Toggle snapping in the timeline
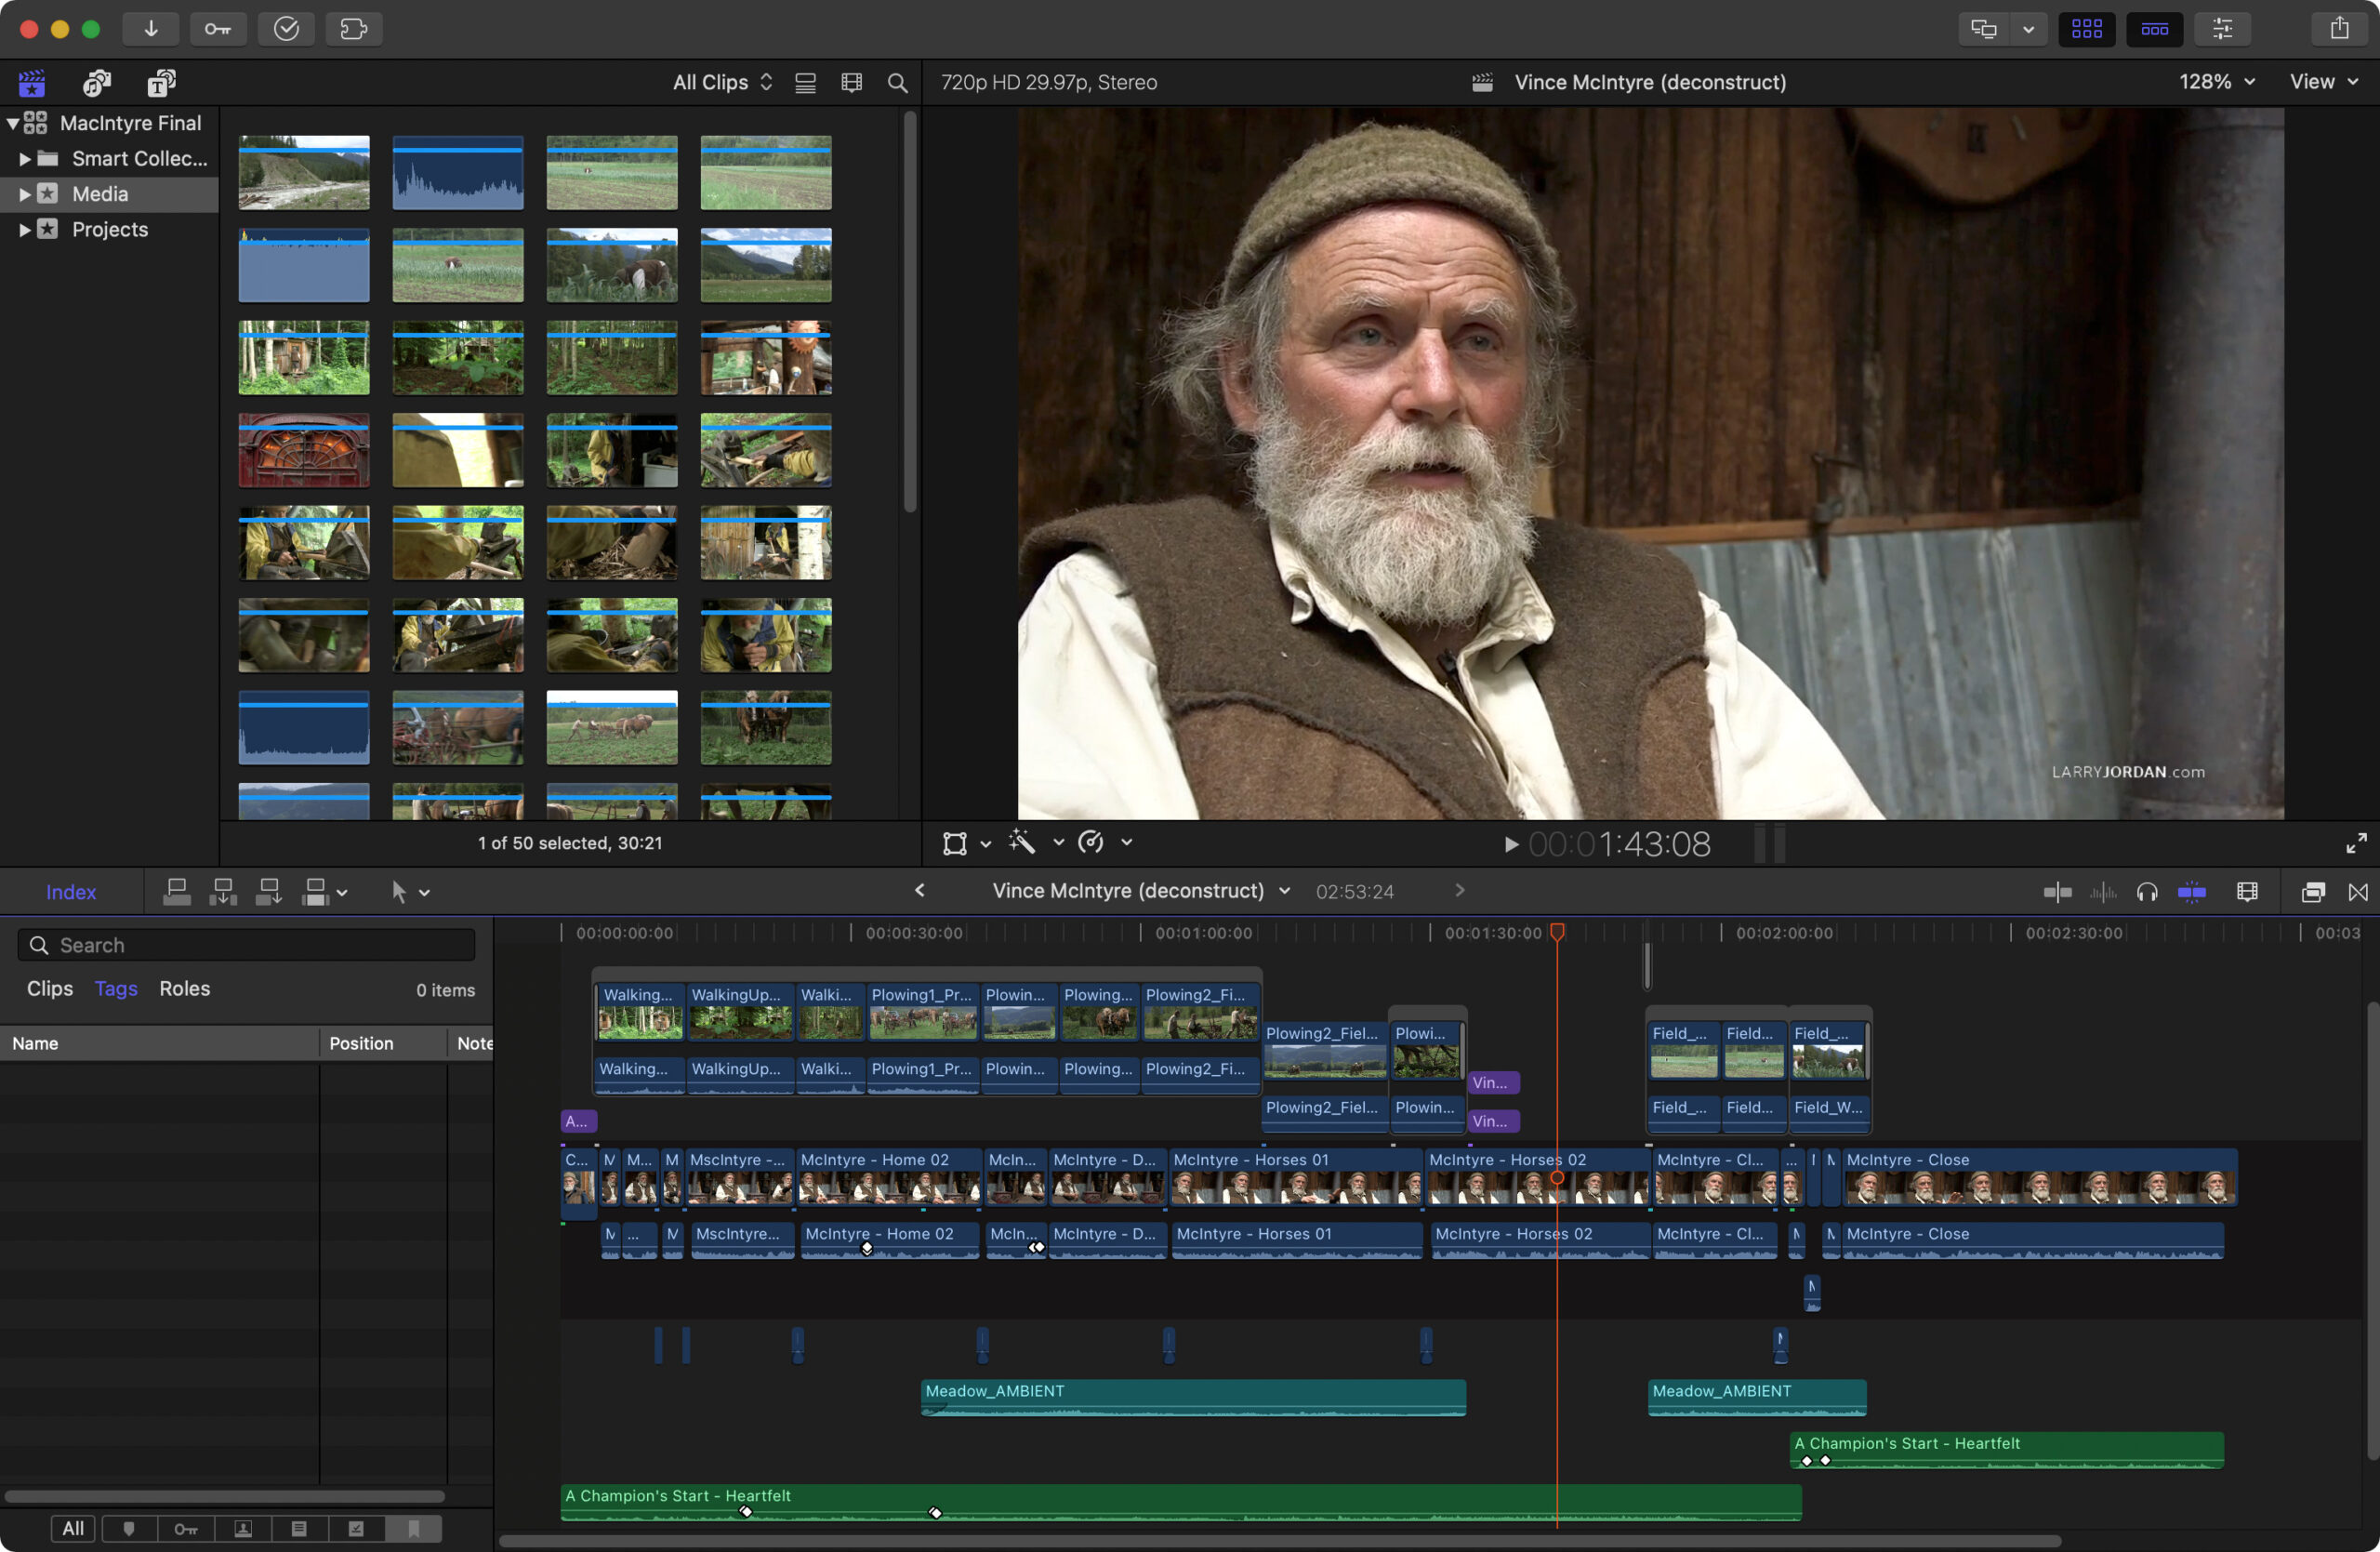Screen dimensions: 2380x1552 pos(2191,891)
